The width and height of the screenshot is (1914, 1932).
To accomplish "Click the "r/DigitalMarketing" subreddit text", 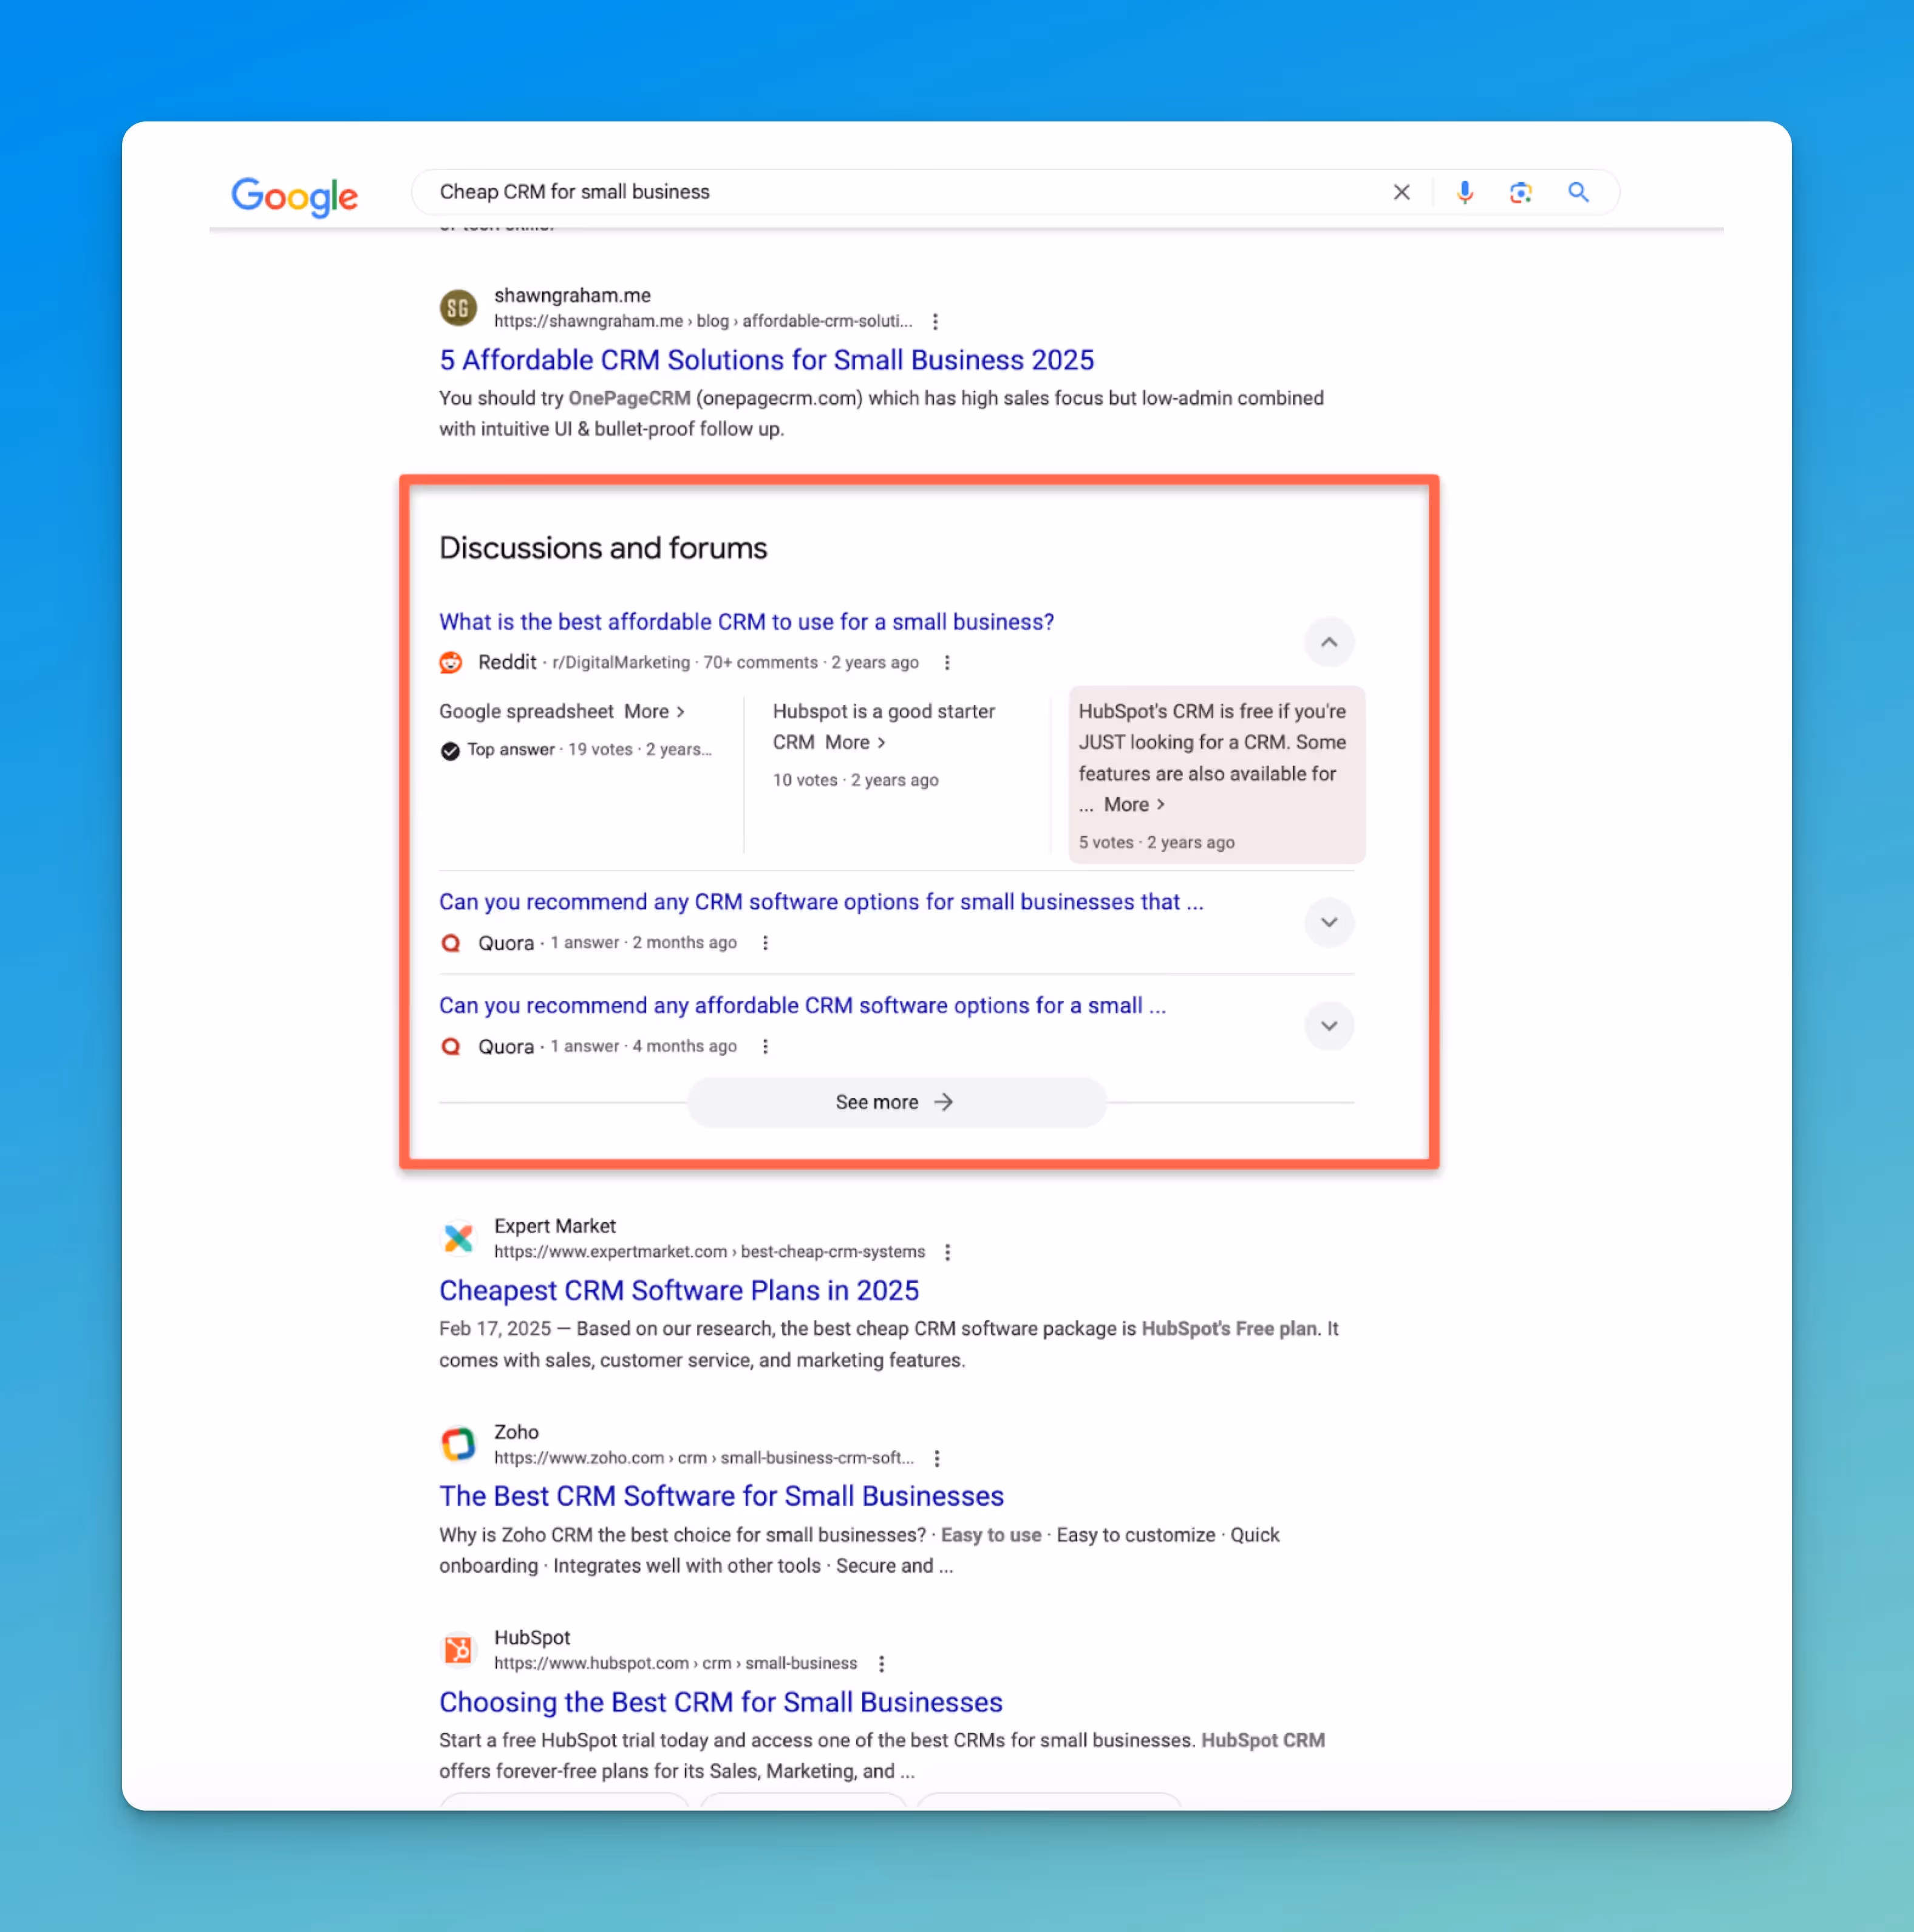I will click(621, 663).
